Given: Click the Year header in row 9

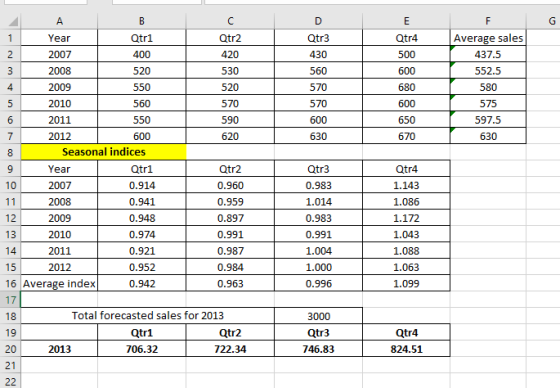Looking at the screenshot, I should click(x=59, y=169).
